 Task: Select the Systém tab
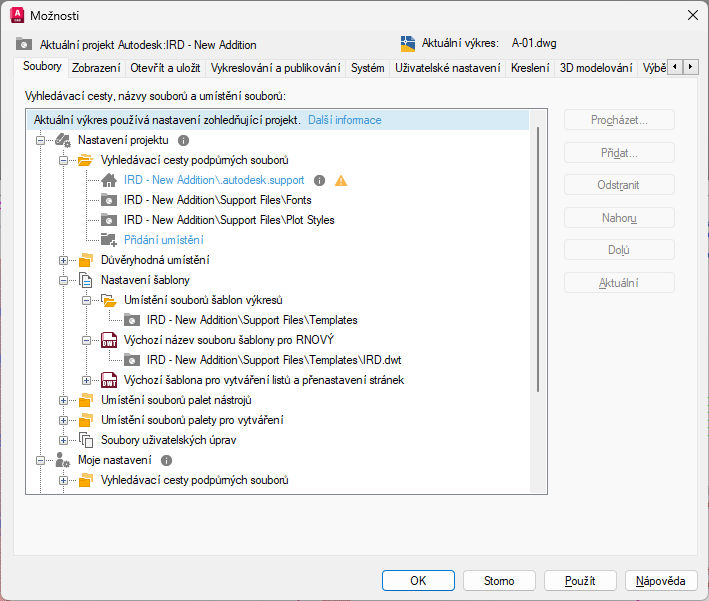click(368, 68)
